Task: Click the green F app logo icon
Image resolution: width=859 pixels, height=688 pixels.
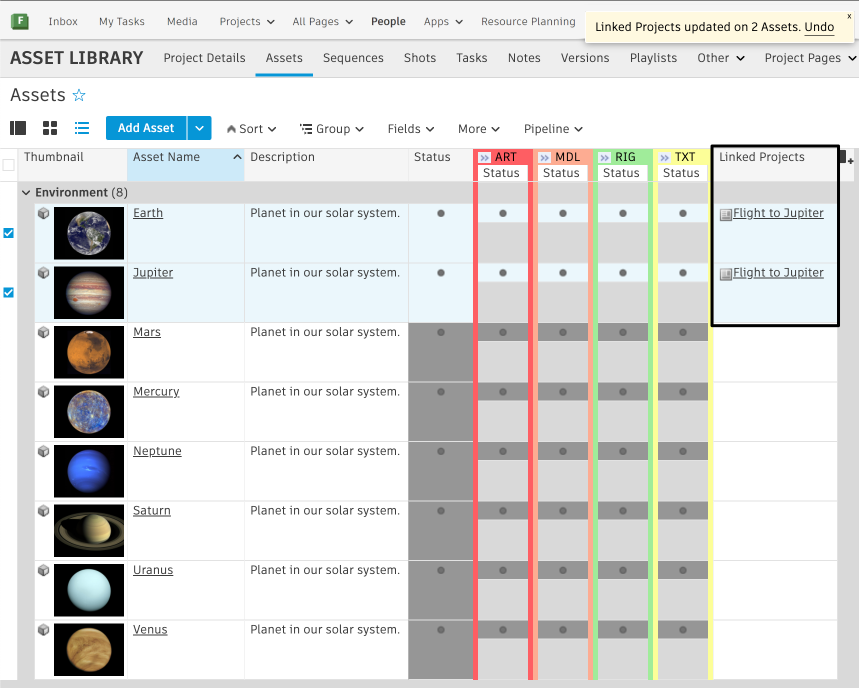Action: 20,21
